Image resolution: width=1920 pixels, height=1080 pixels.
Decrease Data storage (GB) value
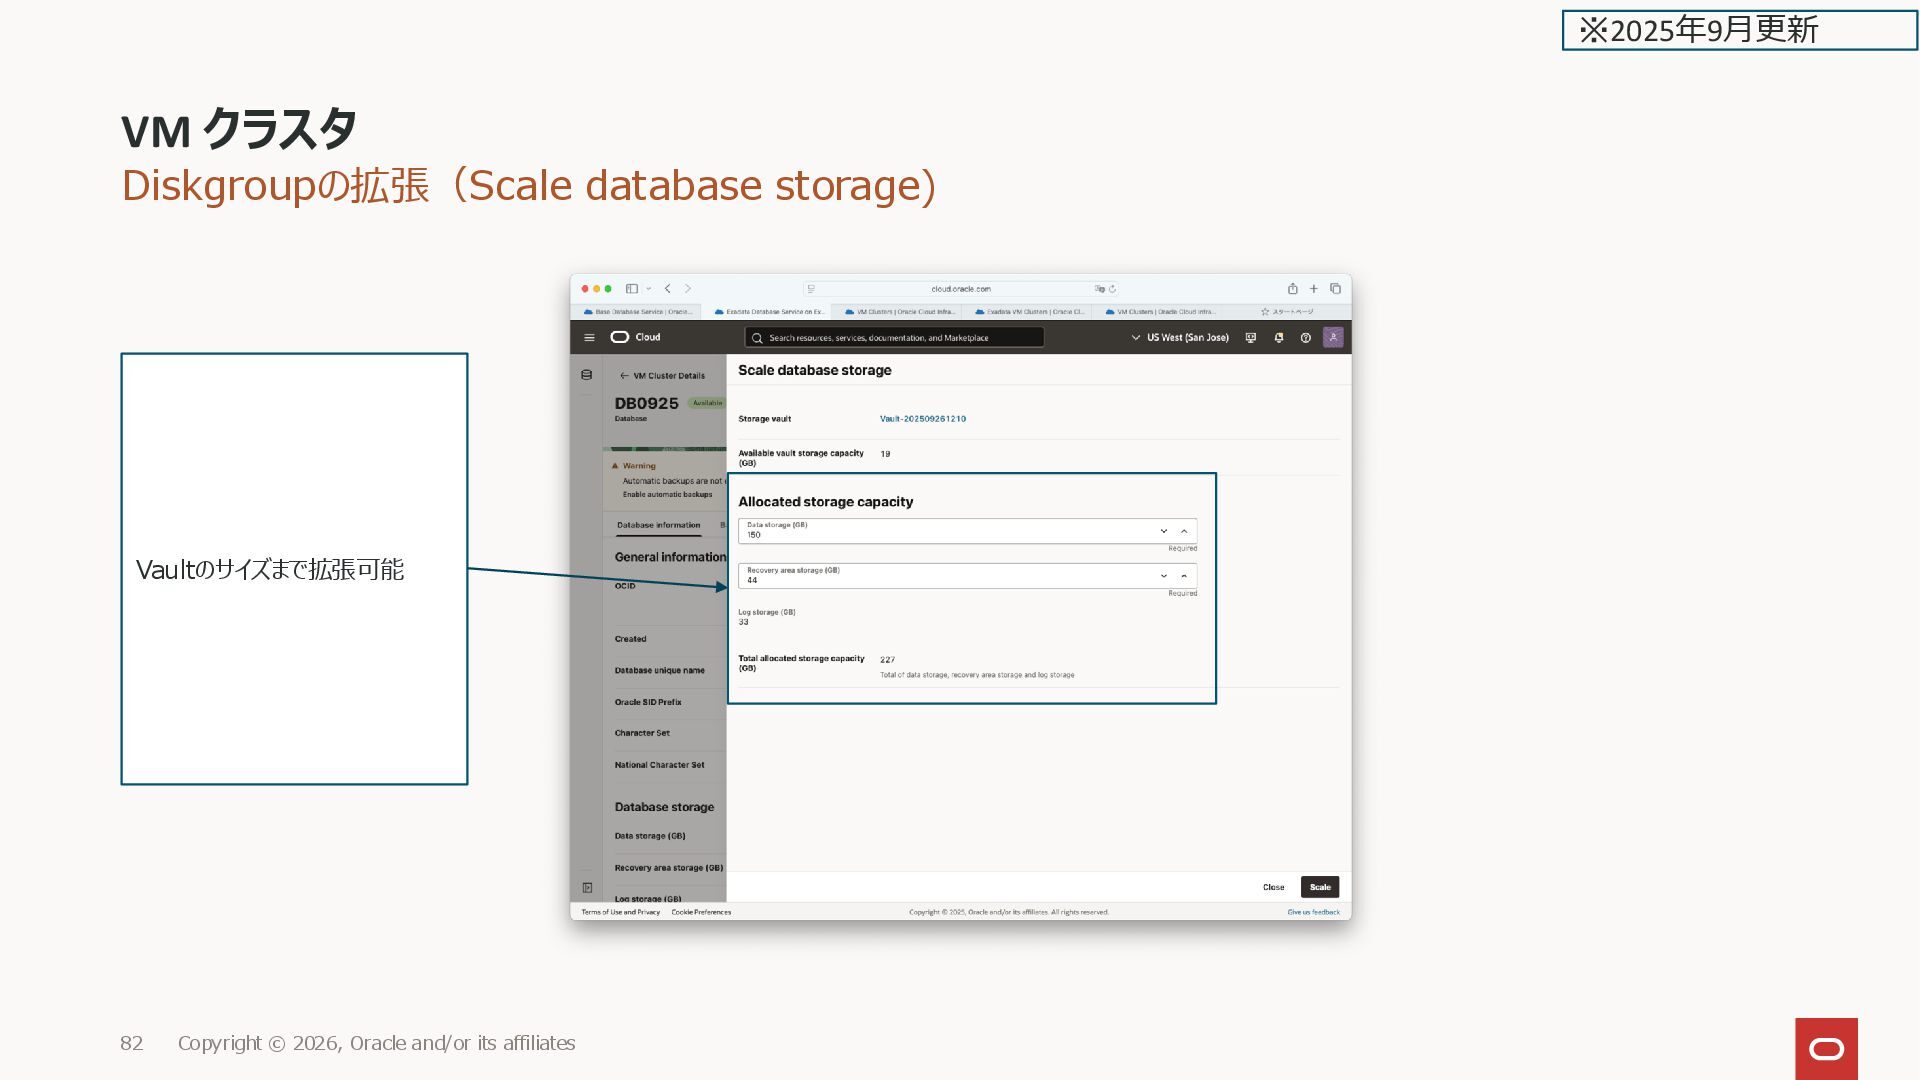click(x=1163, y=531)
